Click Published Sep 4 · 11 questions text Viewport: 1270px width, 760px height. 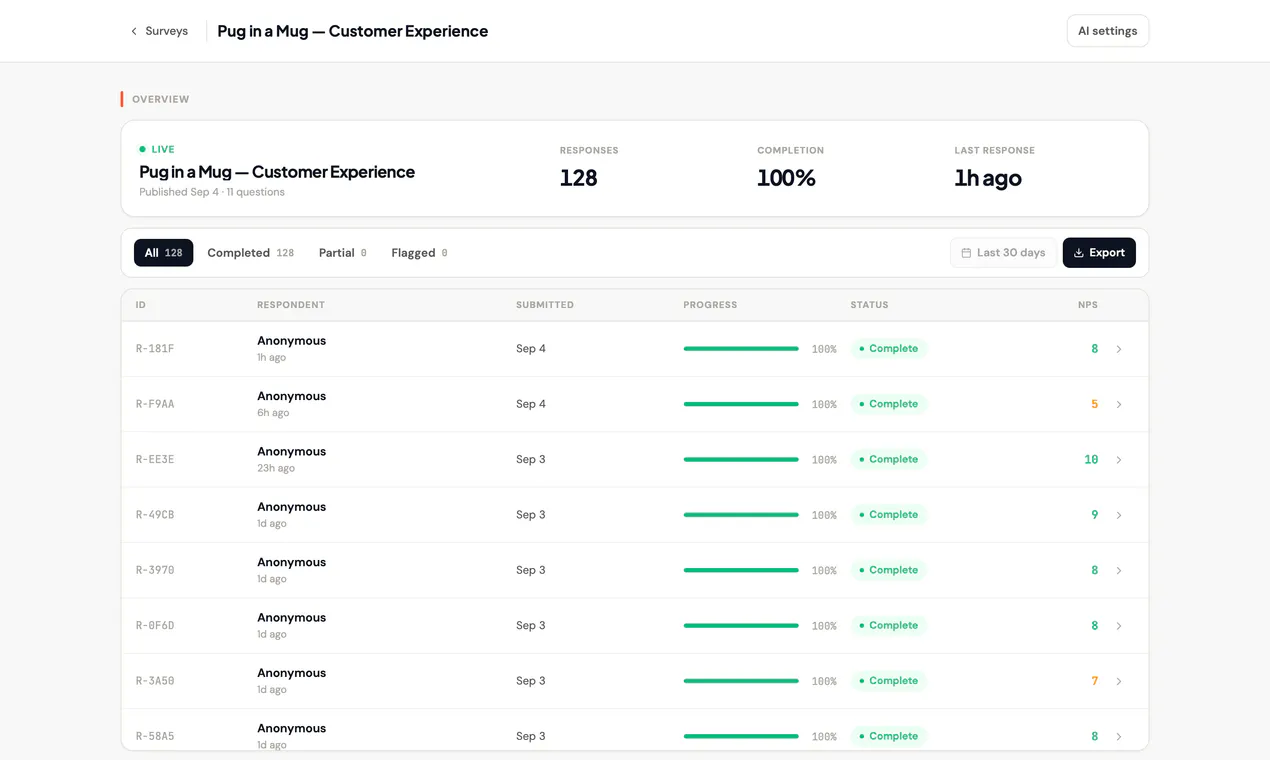212,192
